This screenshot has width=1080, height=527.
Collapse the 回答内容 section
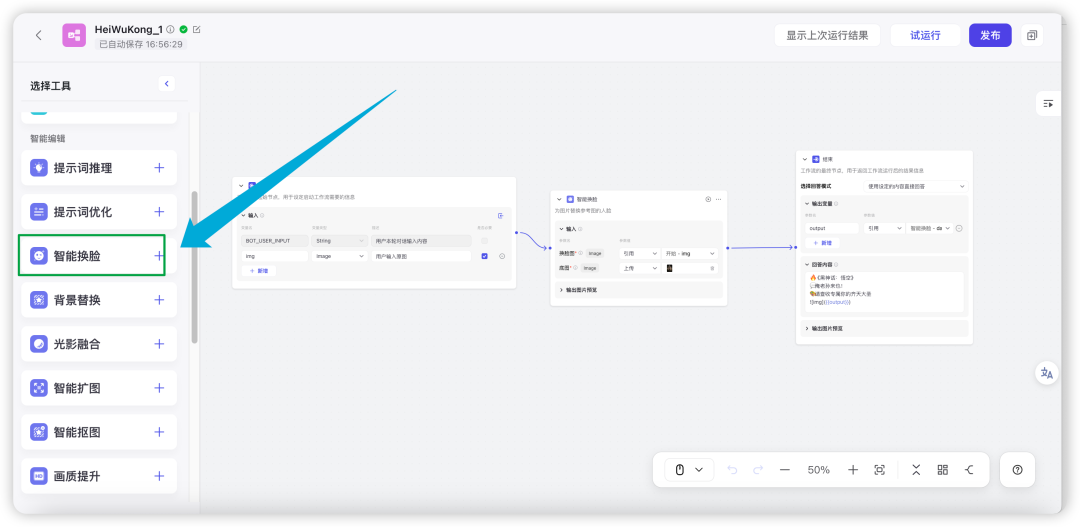point(807,264)
